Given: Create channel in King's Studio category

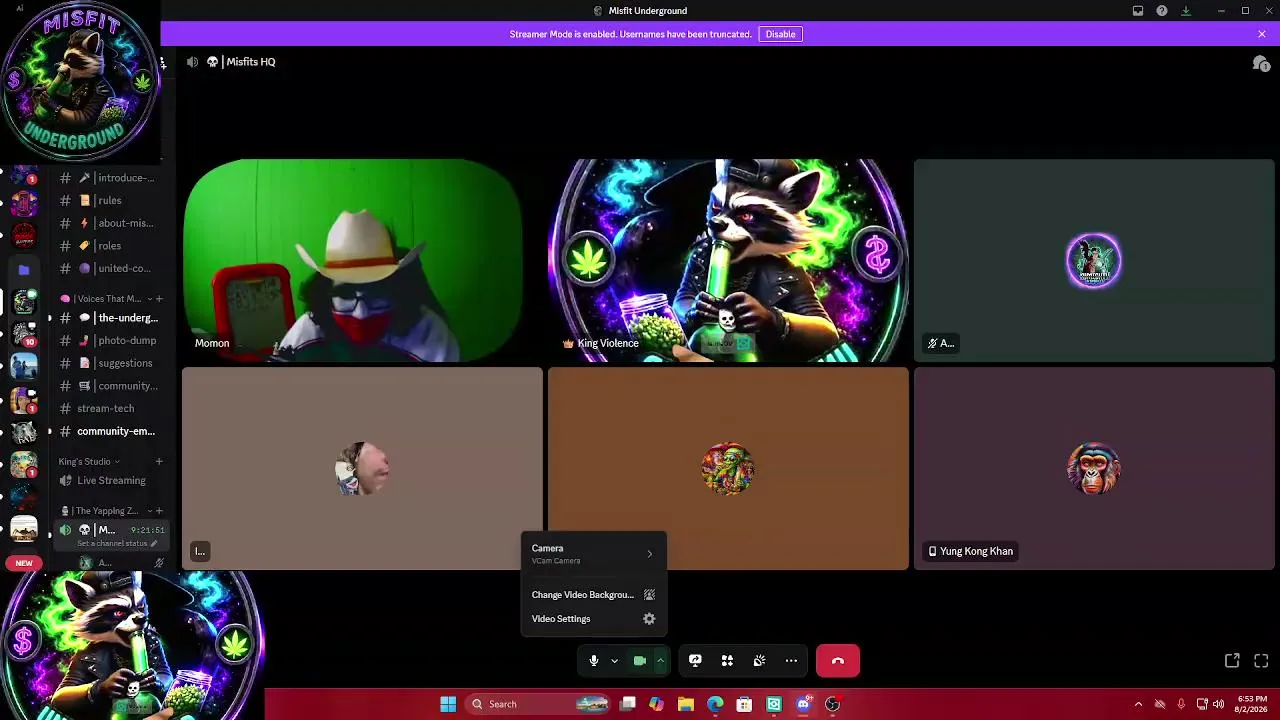Looking at the screenshot, I should [x=159, y=461].
